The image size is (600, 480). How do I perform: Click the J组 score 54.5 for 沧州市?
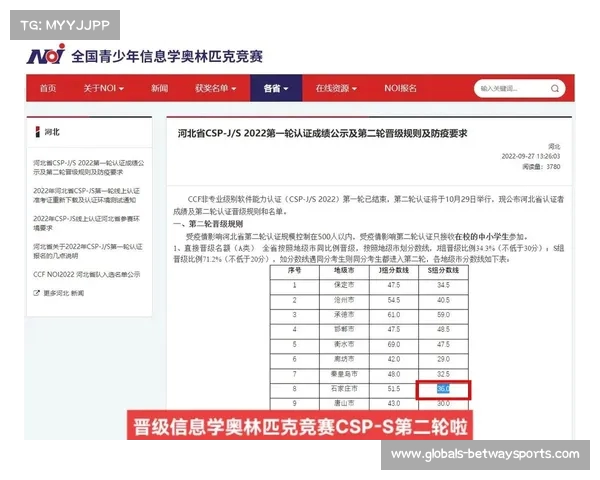pyautogui.click(x=394, y=300)
